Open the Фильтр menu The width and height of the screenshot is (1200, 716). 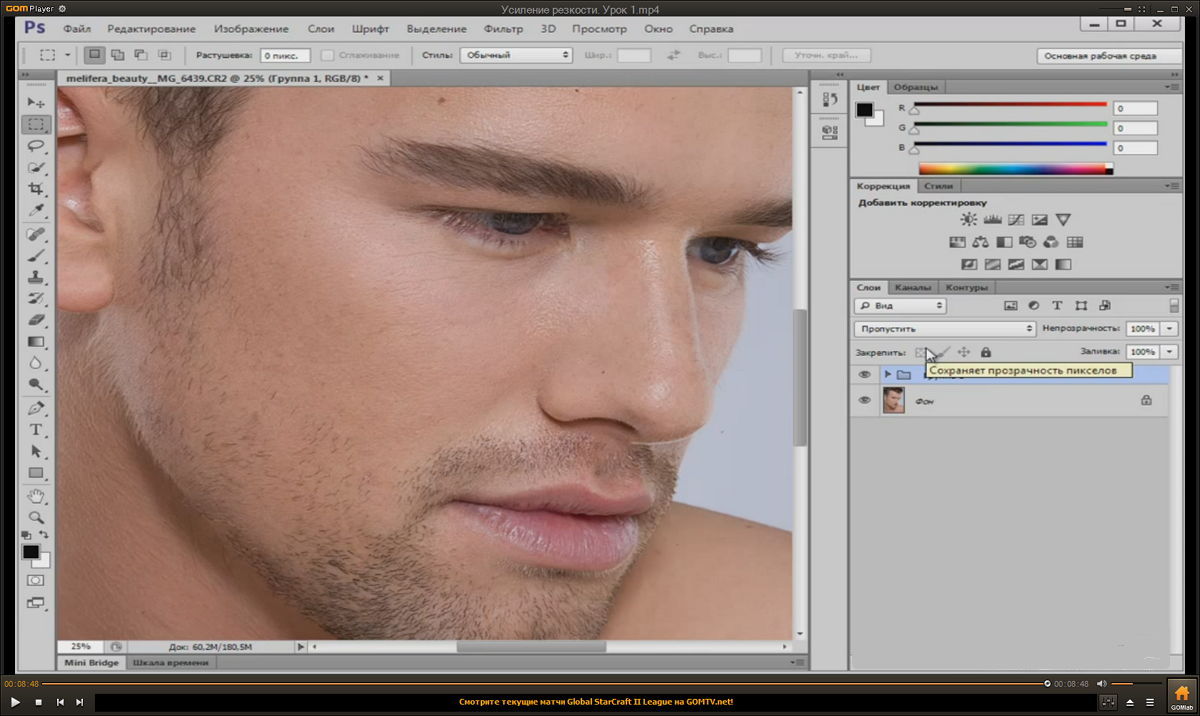point(503,29)
